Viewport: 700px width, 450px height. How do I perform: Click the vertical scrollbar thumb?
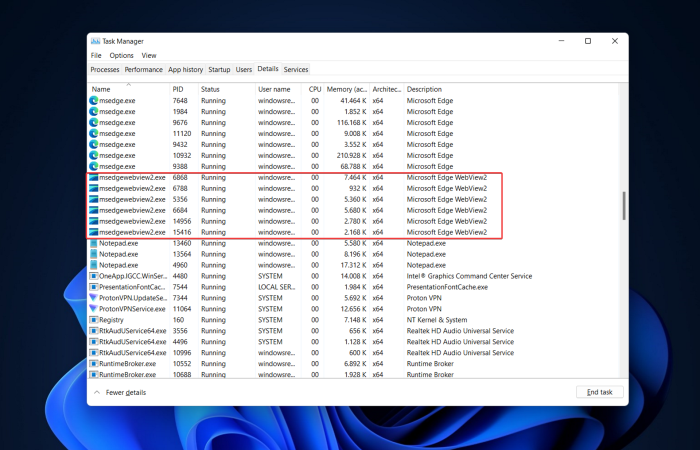624,206
